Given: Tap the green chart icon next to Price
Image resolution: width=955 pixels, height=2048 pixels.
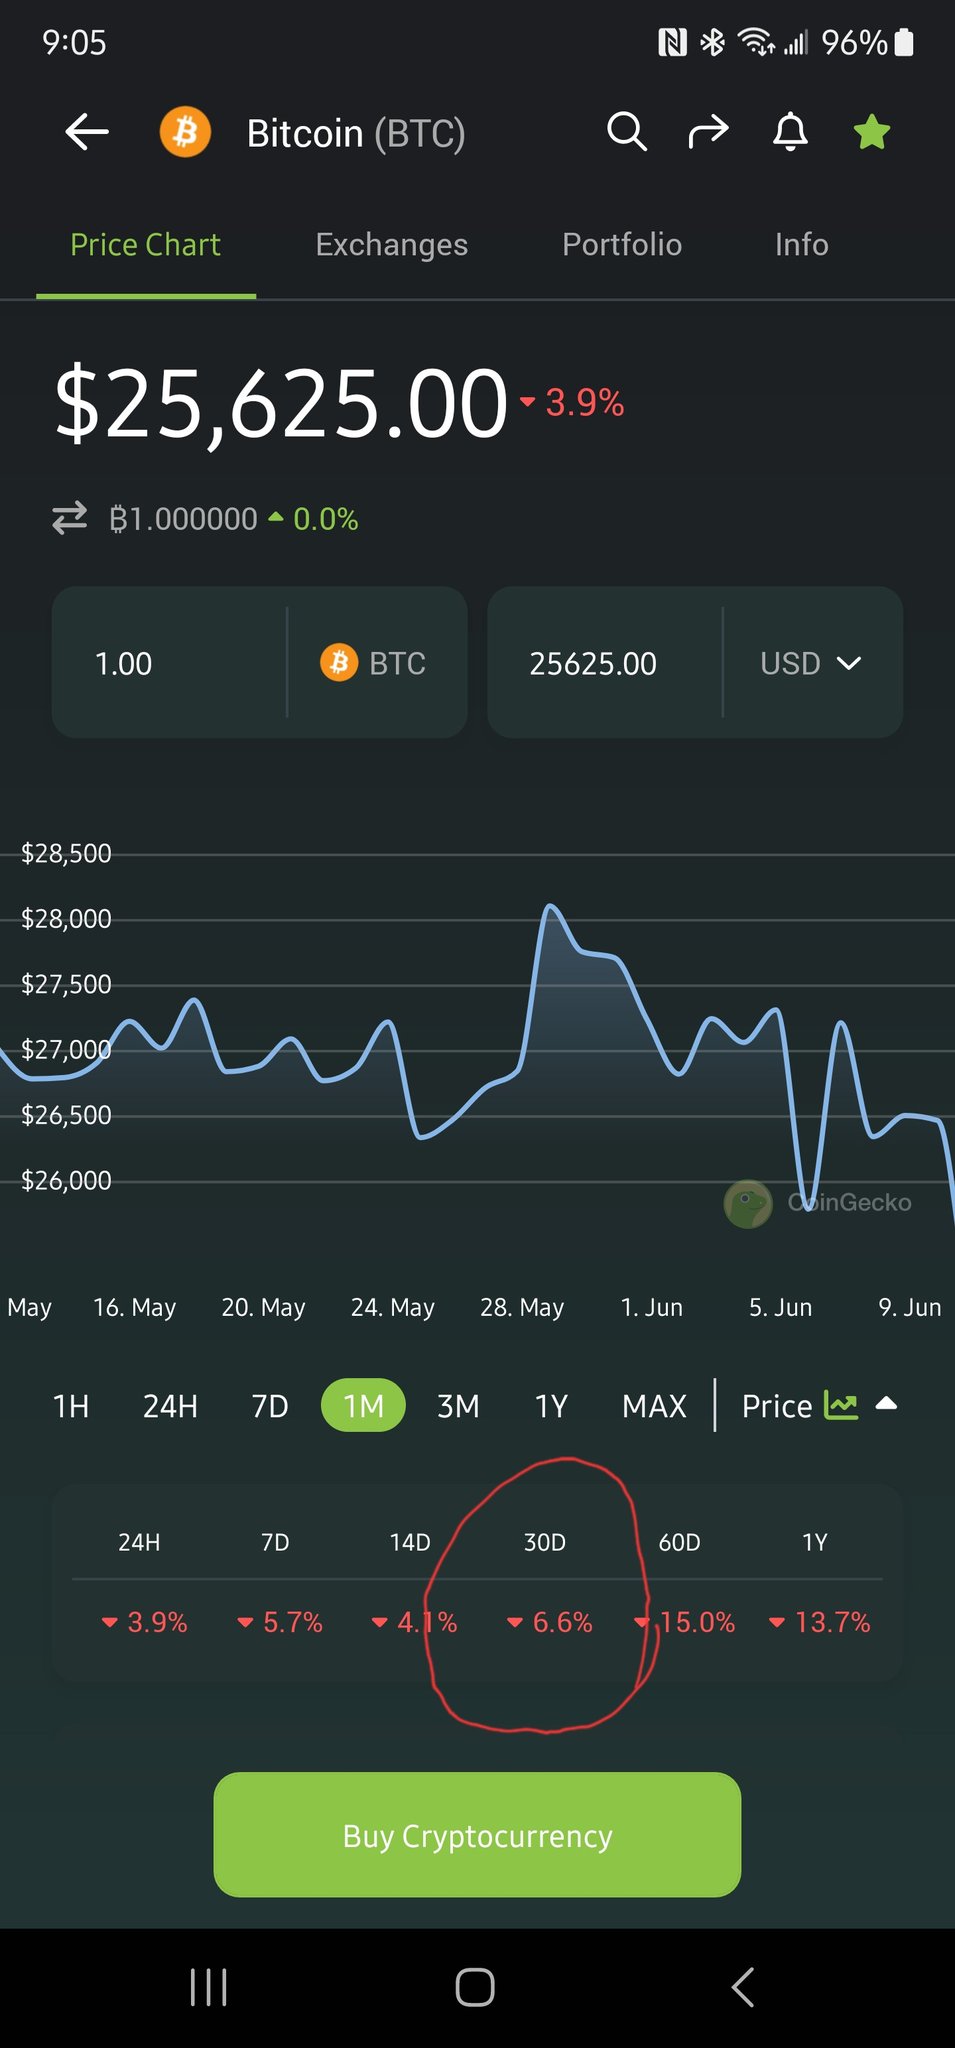Looking at the screenshot, I should (x=841, y=1405).
